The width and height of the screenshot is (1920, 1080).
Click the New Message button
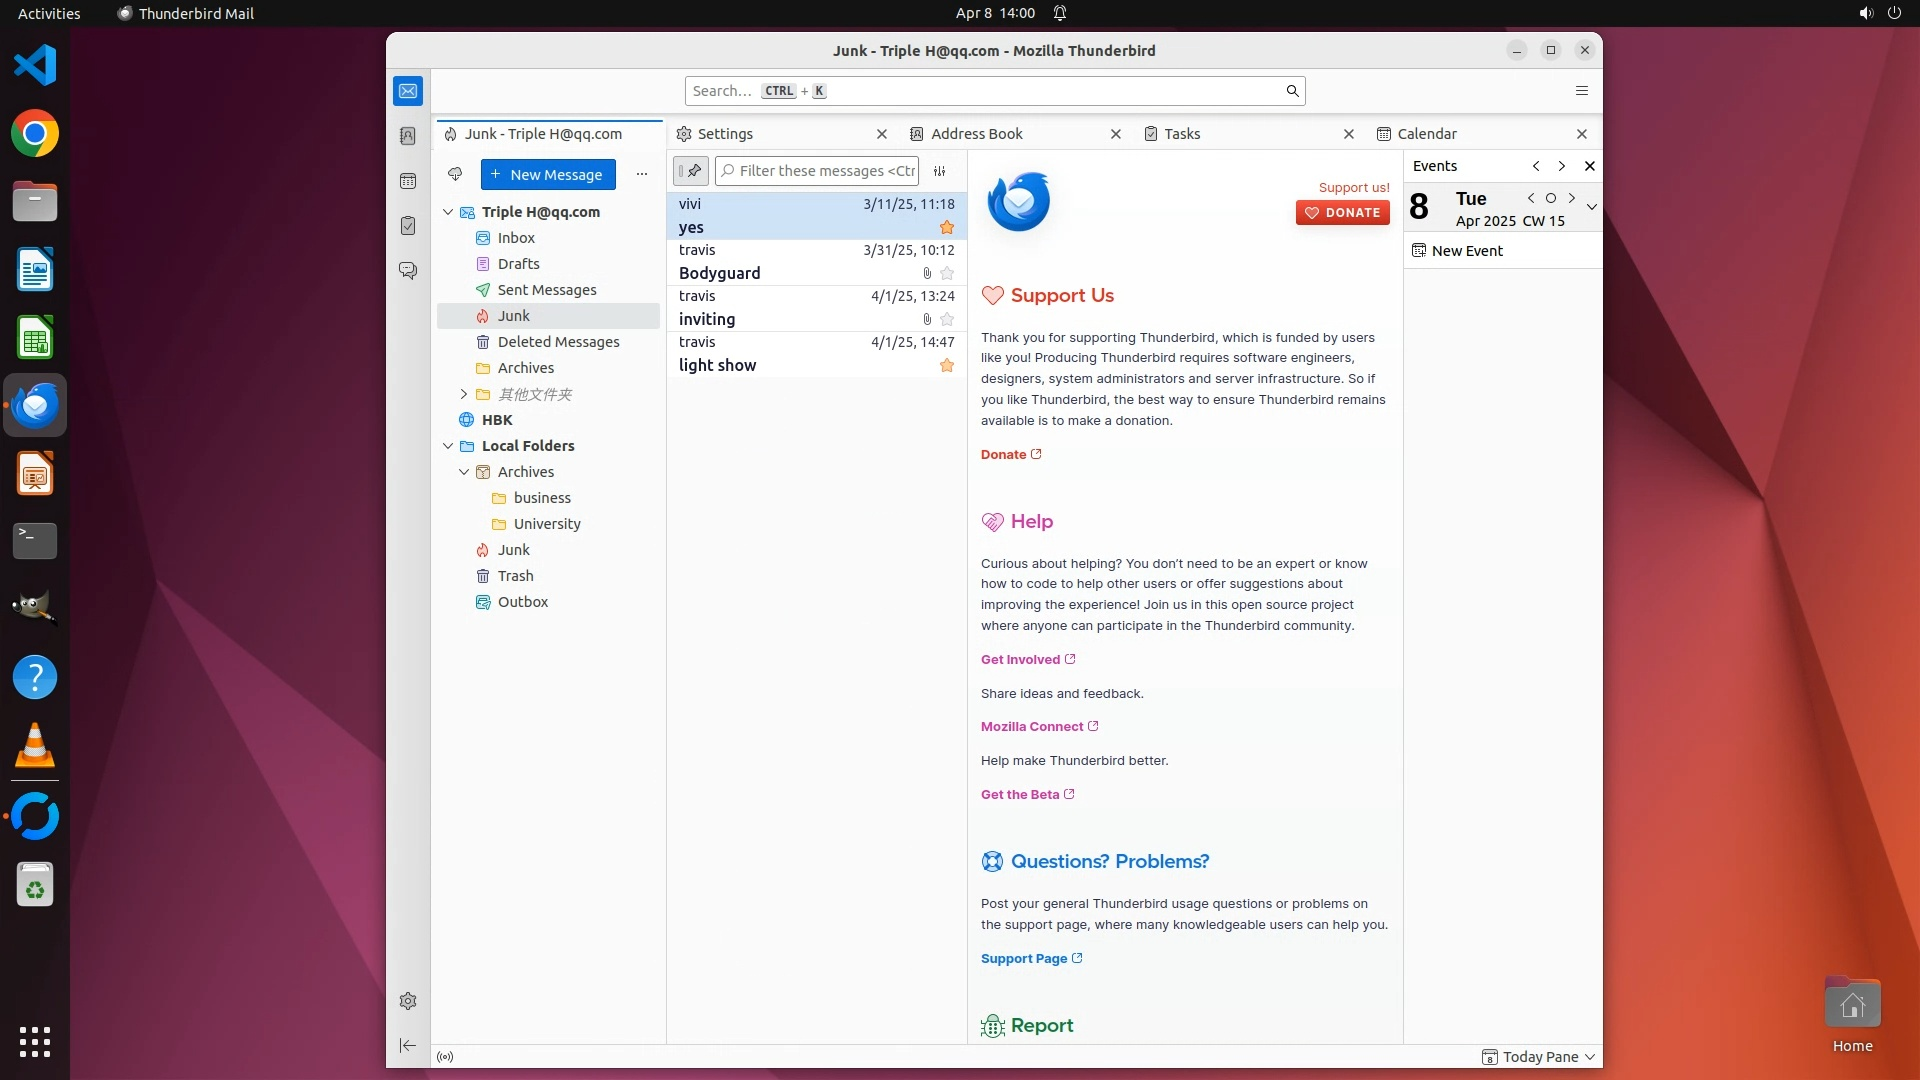pyautogui.click(x=548, y=174)
